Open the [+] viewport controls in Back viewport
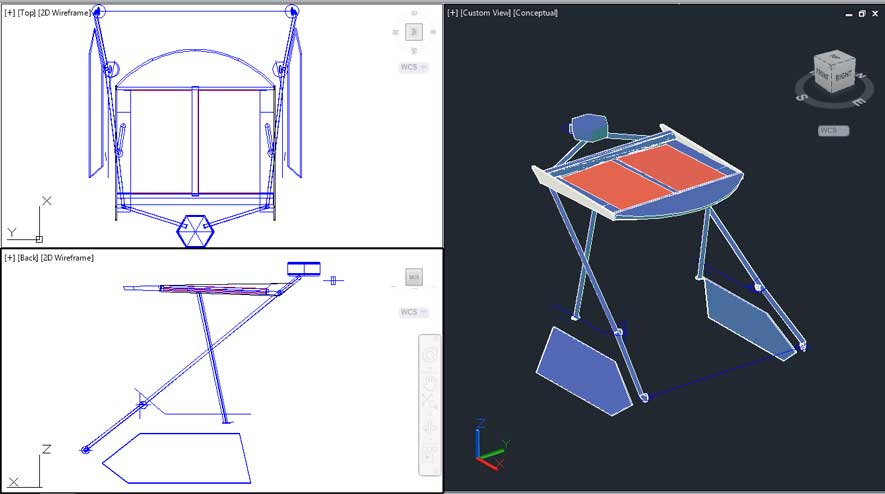 click(x=9, y=258)
